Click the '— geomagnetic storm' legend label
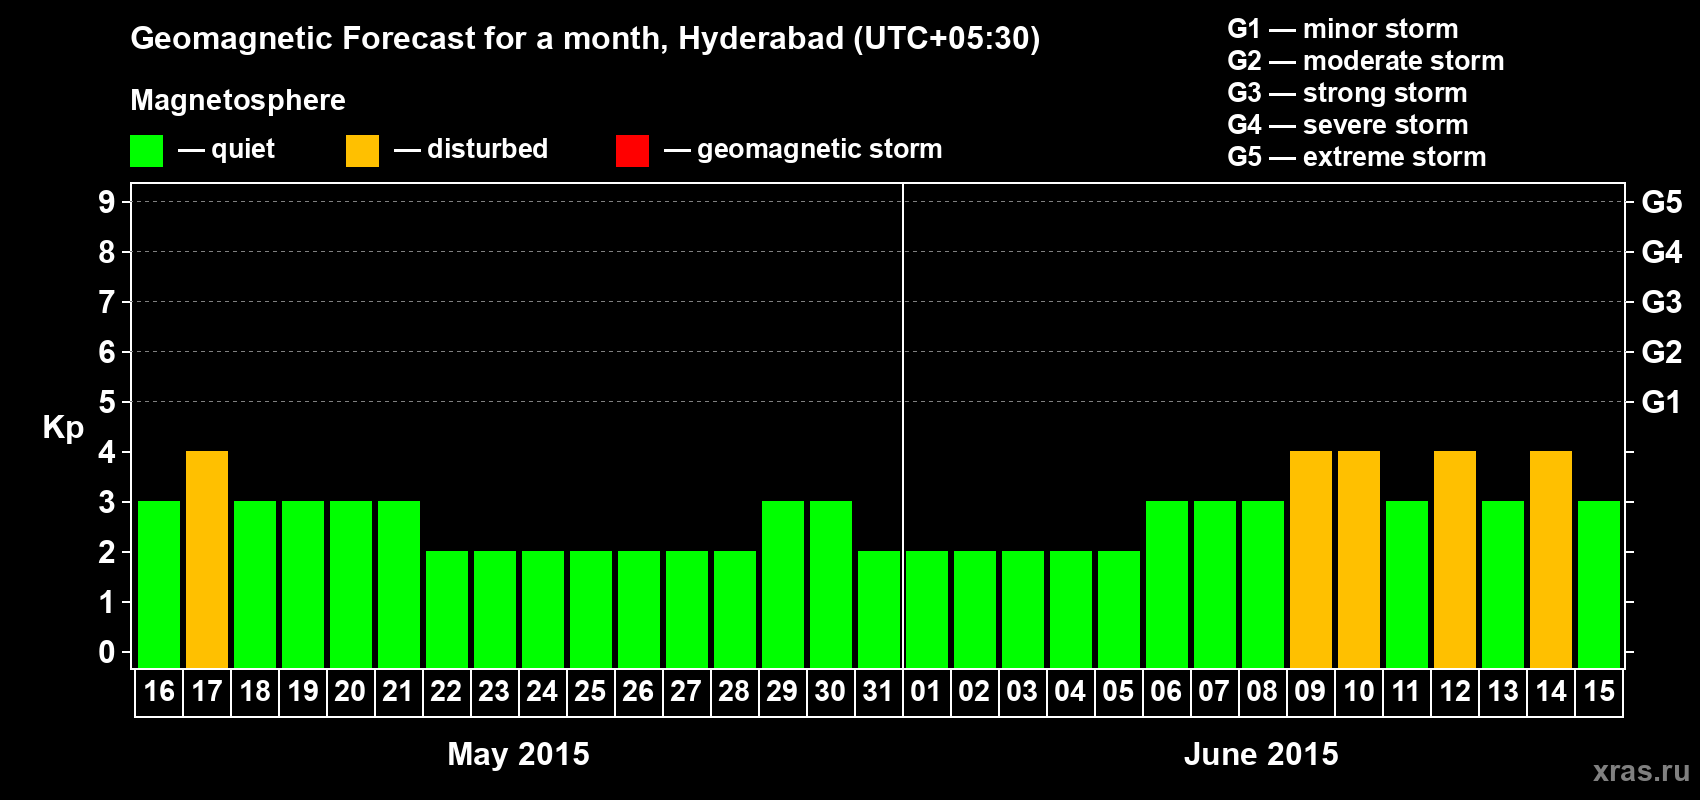The width and height of the screenshot is (1700, 800). click(803, 150)
